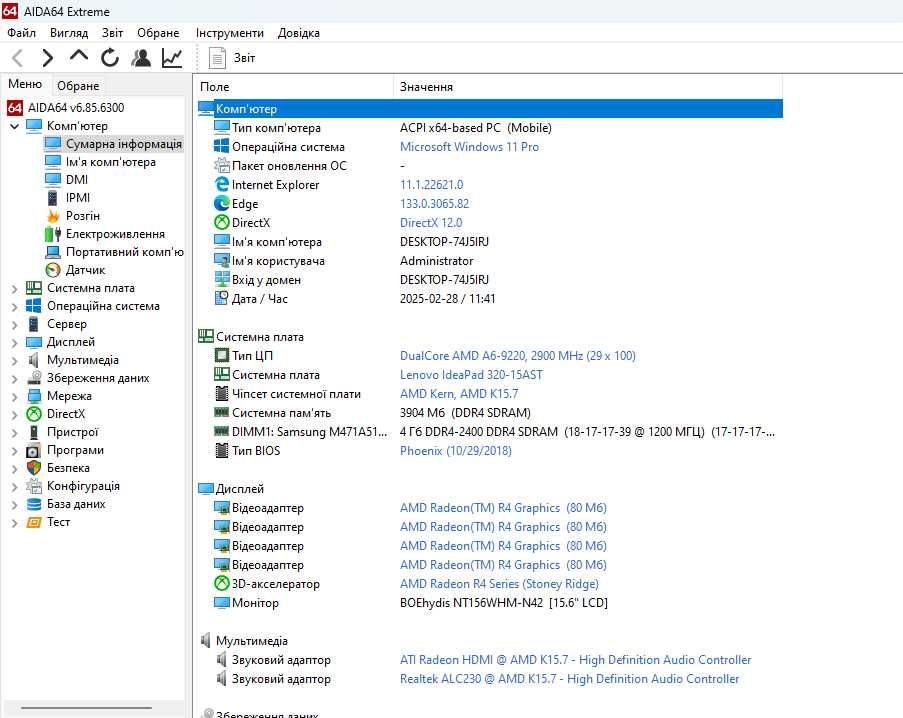
Task: Click the Forward navigation arrow
Action: click(47, 58)
